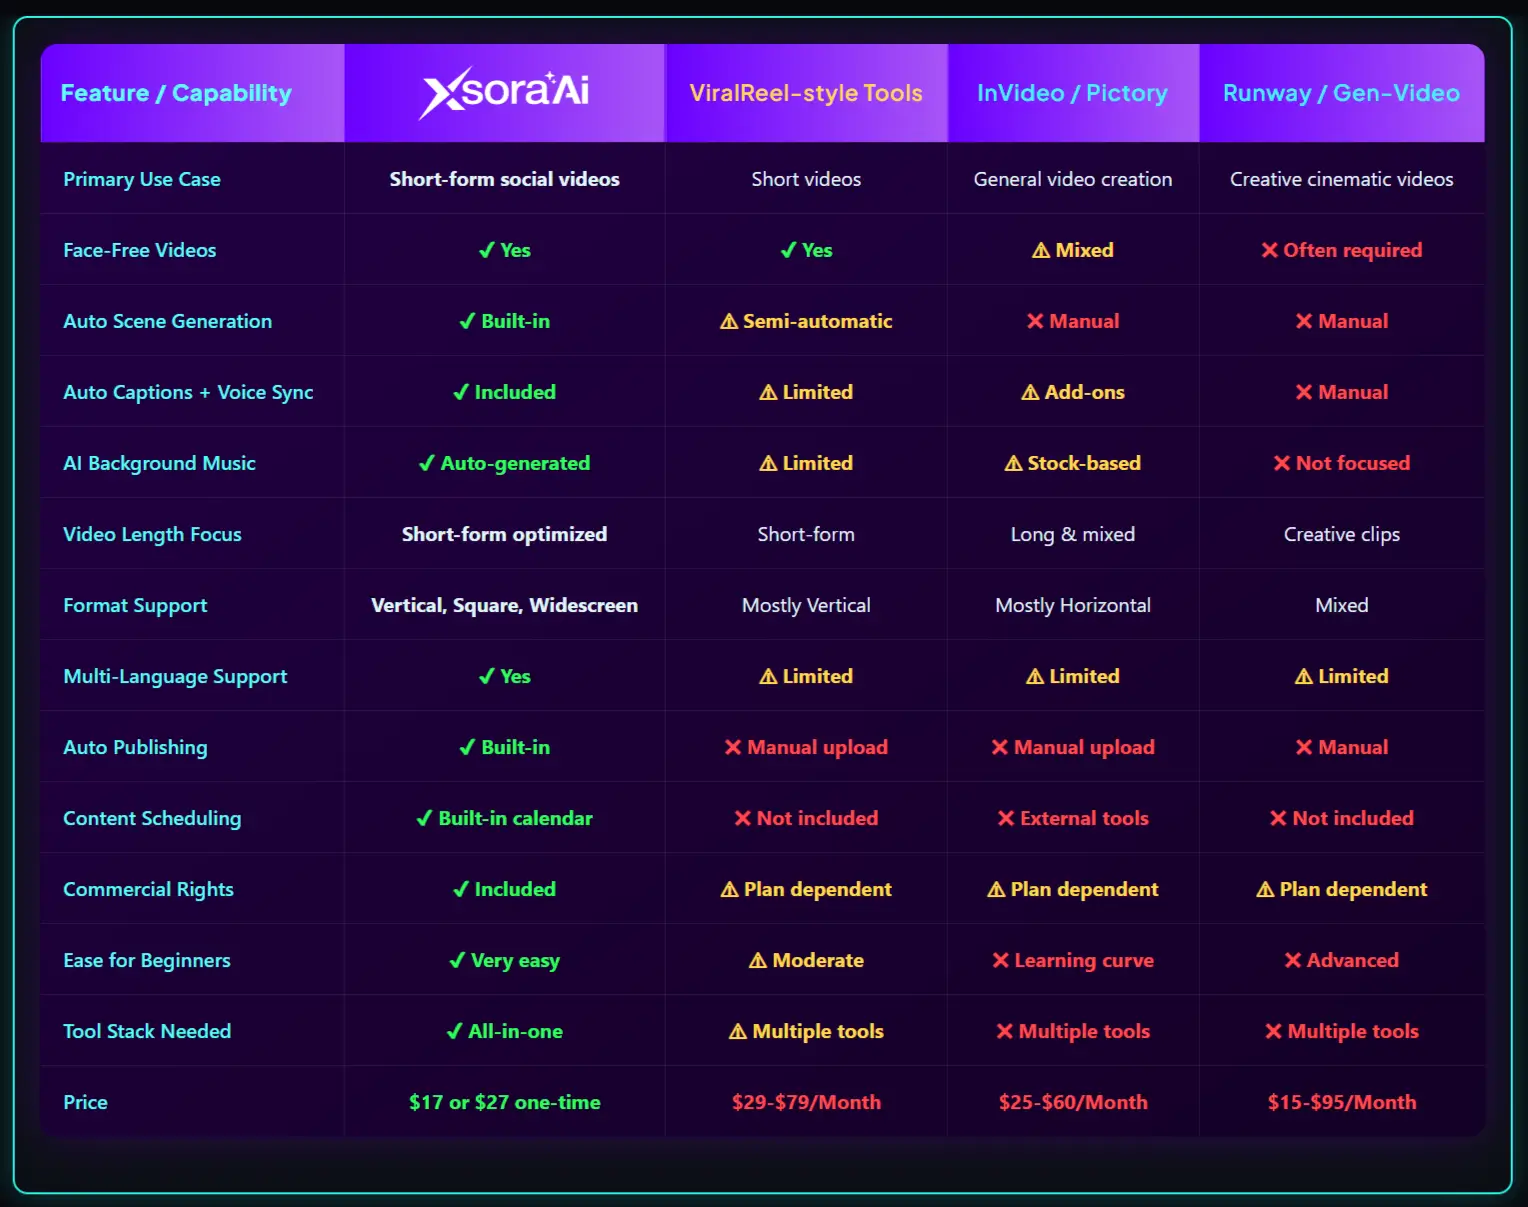Viewport: 1528px width, 1207px height.
Task: Select the 'InVideo / Pictory' column header
Action: point(1072,93)
